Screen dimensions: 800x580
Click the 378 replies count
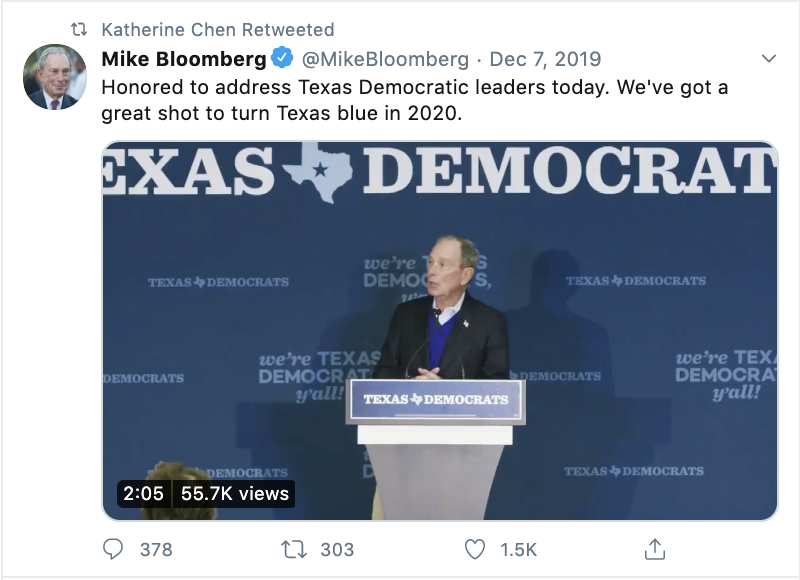coord(156,549)
